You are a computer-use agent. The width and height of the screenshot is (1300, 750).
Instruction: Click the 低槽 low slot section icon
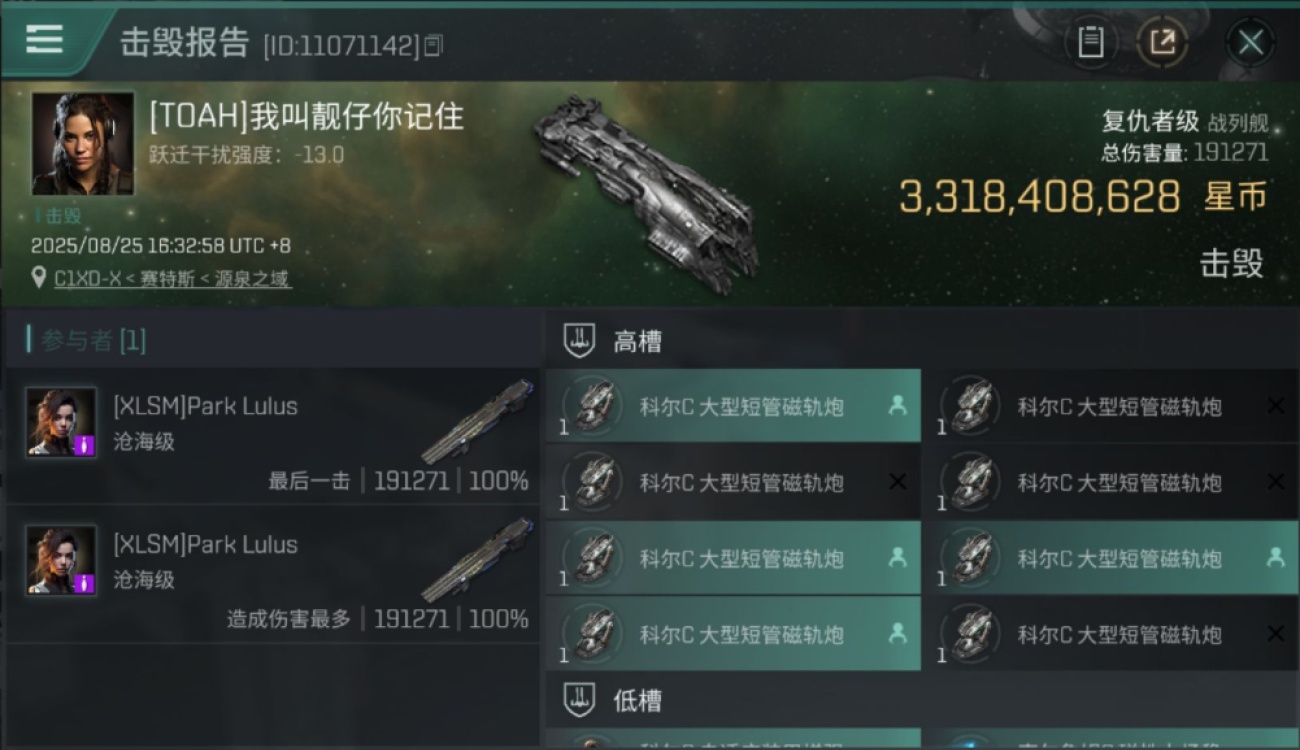580,700
